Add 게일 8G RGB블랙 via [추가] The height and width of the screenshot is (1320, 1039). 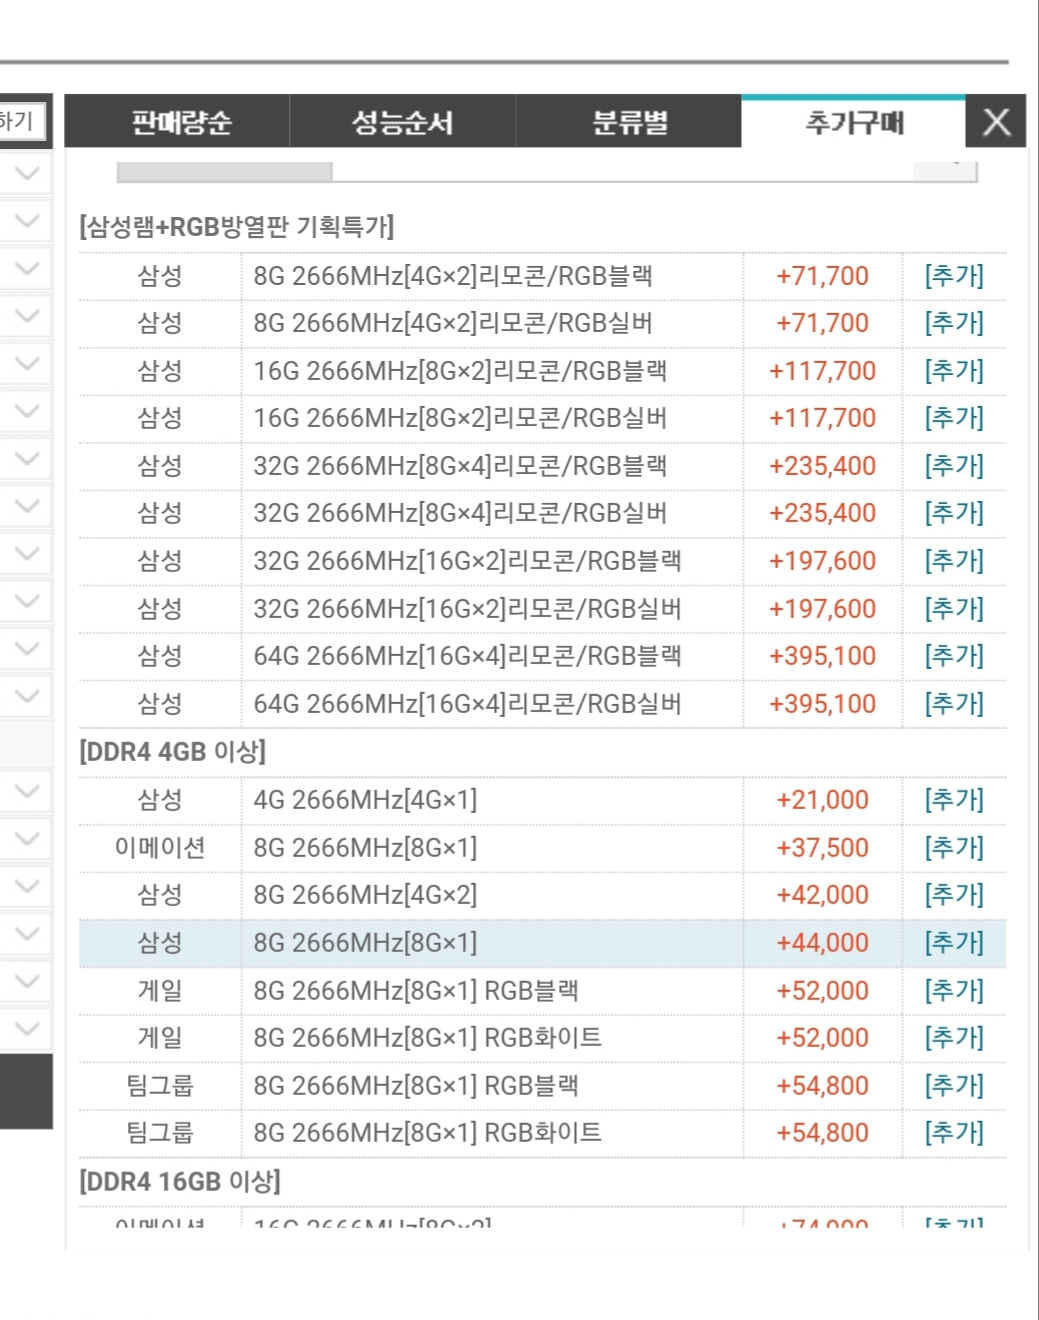click(954, 991)
